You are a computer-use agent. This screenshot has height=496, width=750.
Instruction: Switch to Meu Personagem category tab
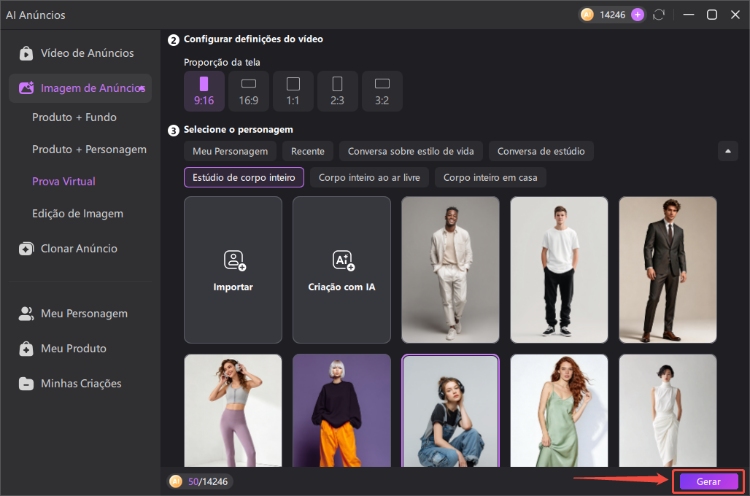tap(230, 151)
